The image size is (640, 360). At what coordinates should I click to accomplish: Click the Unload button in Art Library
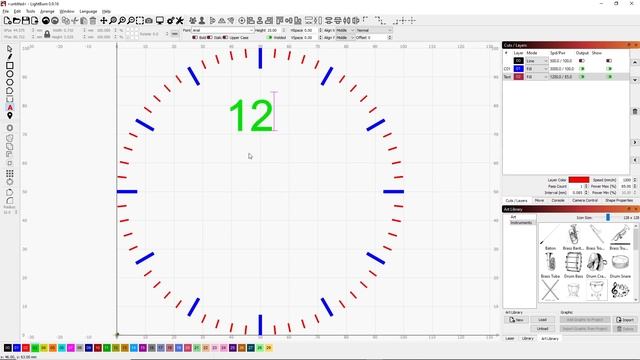(542, 329)
